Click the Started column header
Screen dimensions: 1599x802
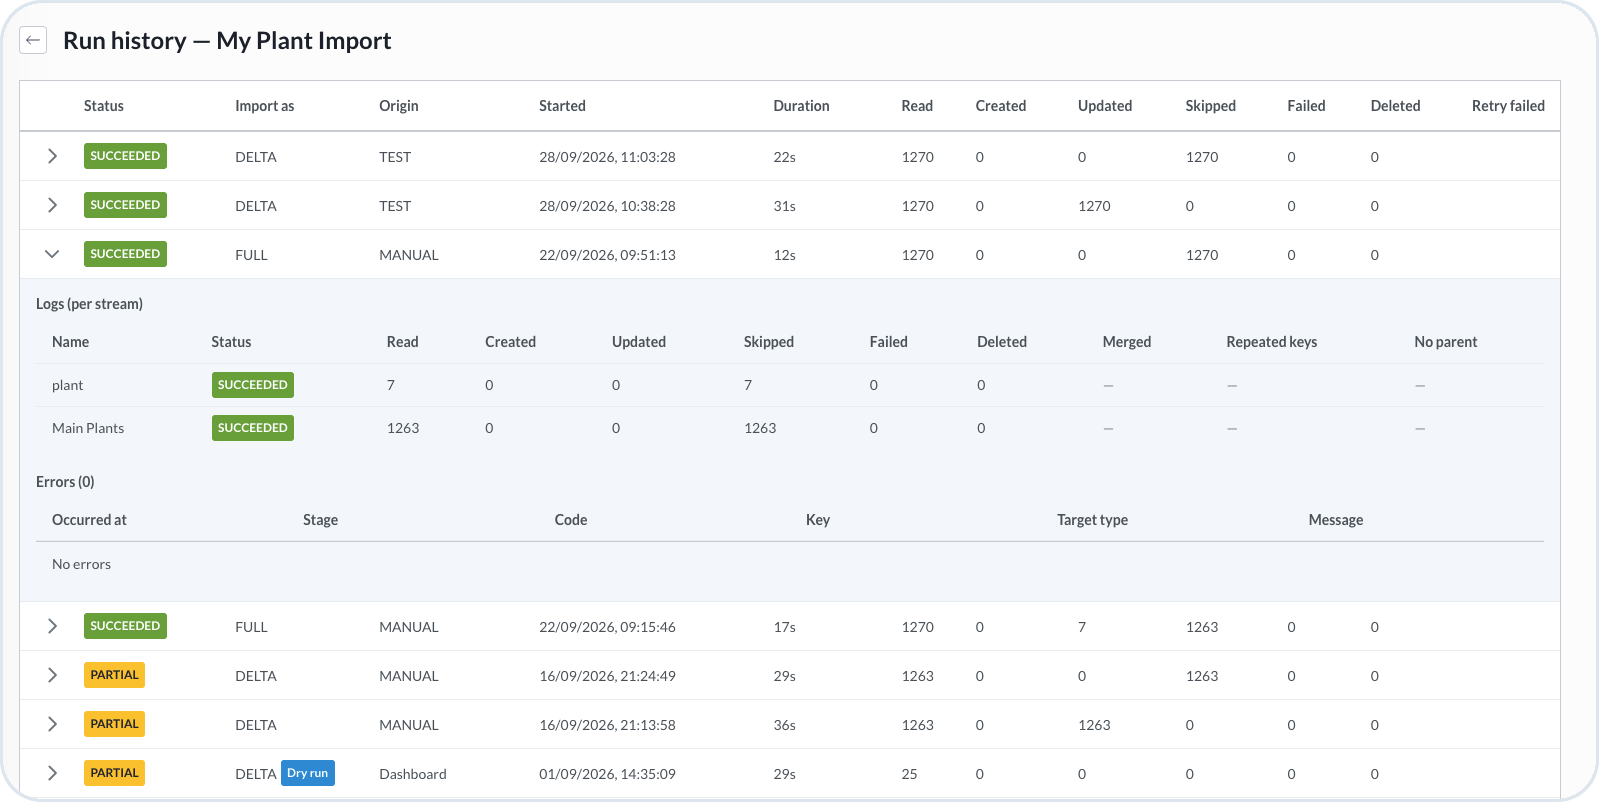coord(562,106)
